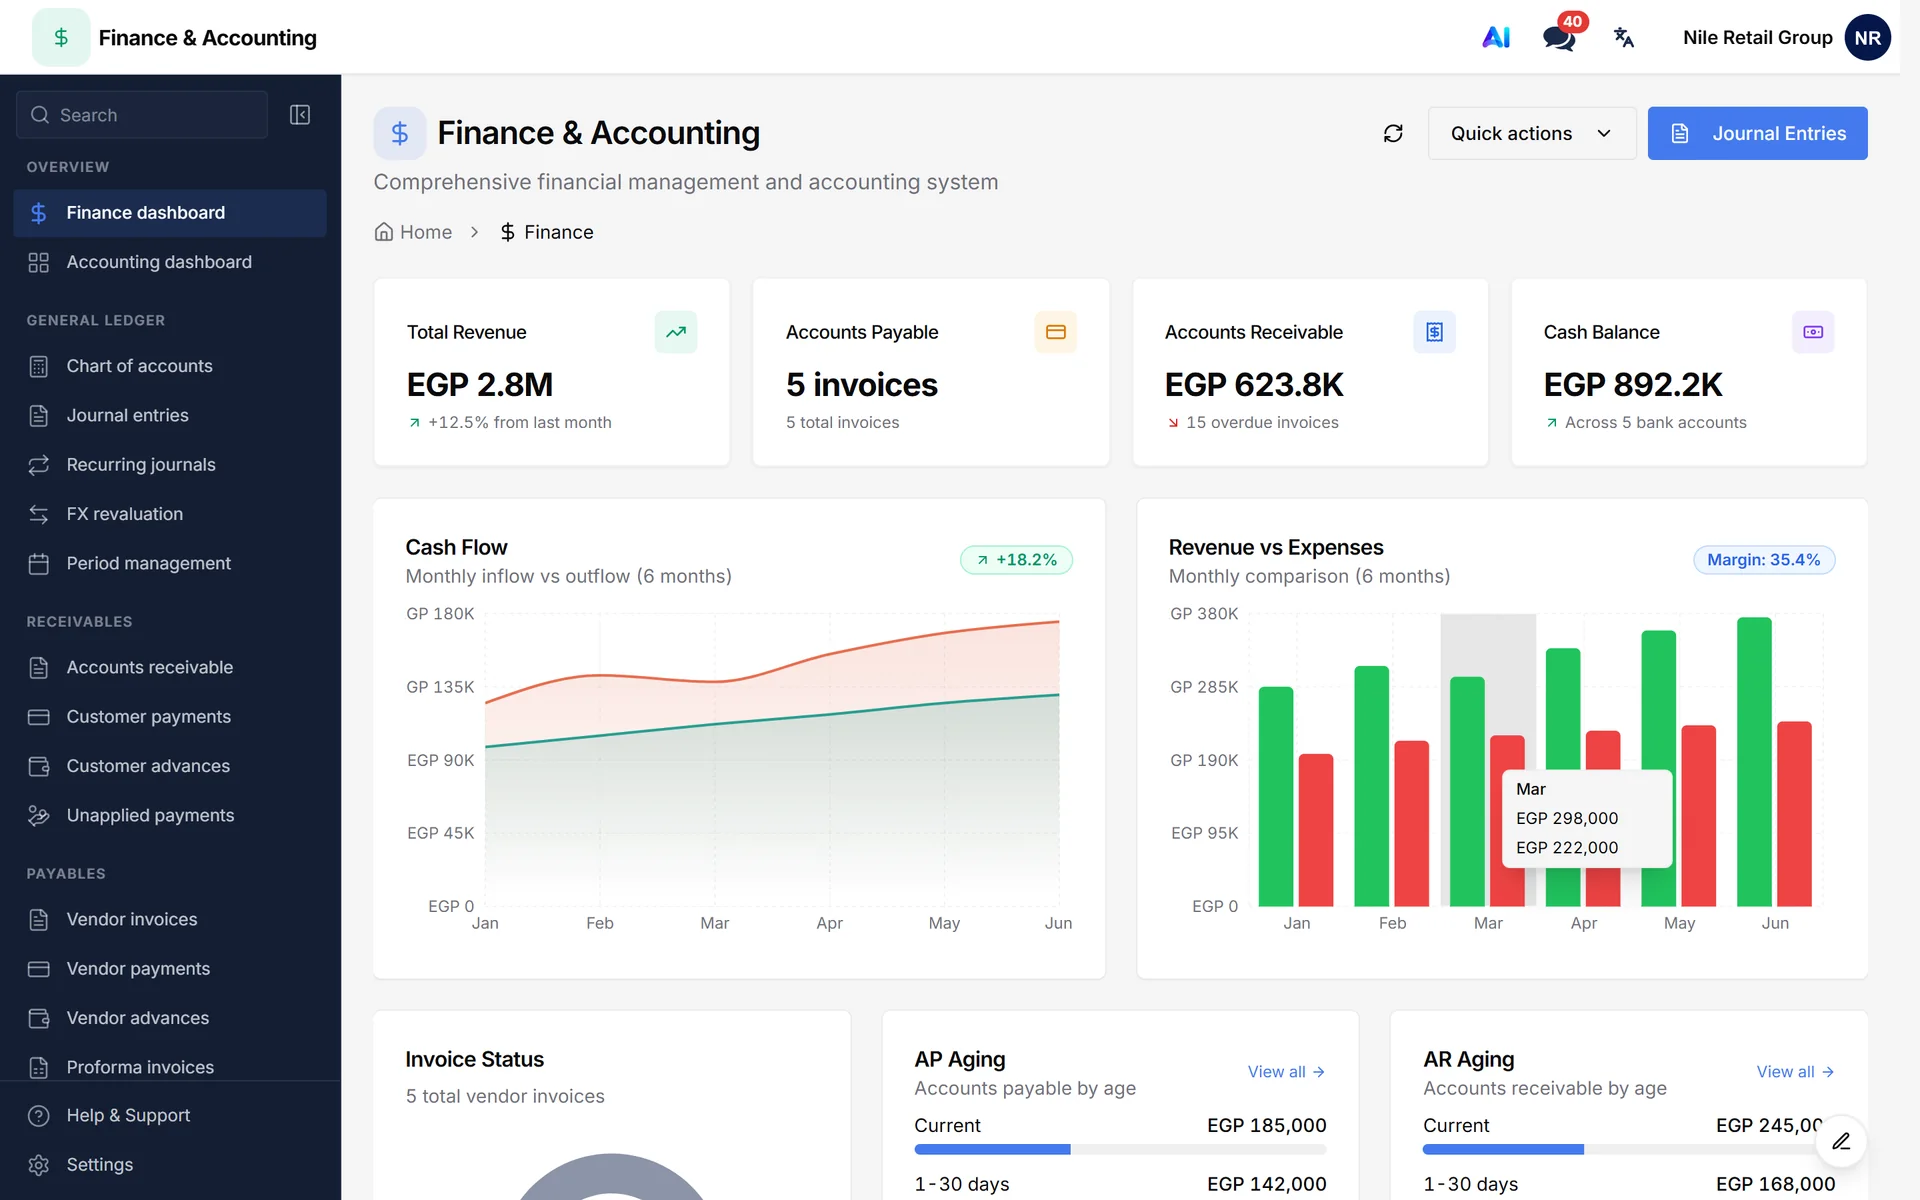The width and height of the screenshot is (1920, 1200).
Task: Click the Home breadcrumb
Action: coord(413,232)
